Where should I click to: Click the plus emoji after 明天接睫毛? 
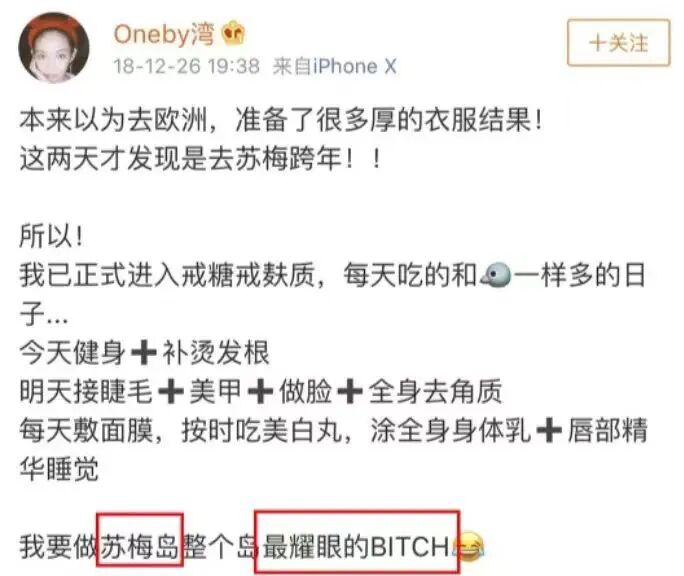point(171,391)
